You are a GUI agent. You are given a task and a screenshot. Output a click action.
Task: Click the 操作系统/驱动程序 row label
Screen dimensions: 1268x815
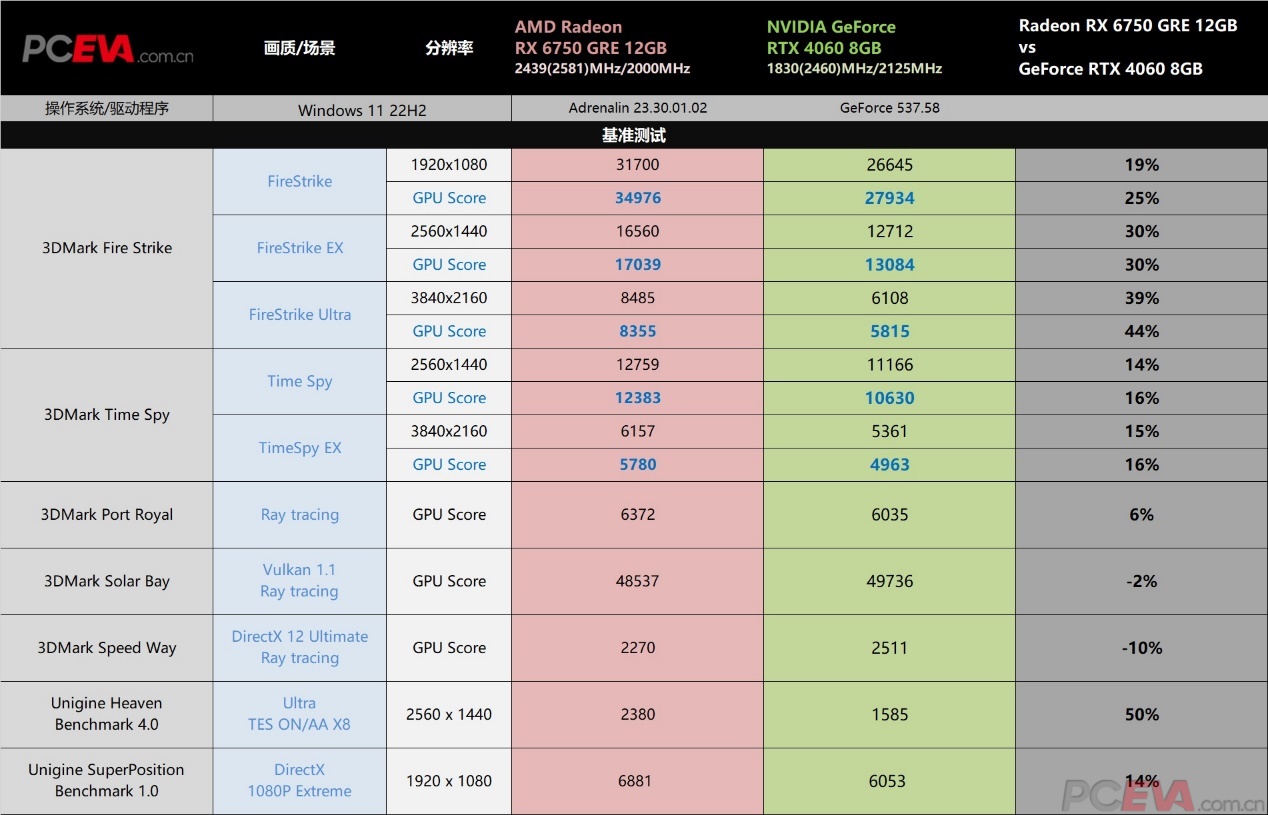(x=107, y=109)
